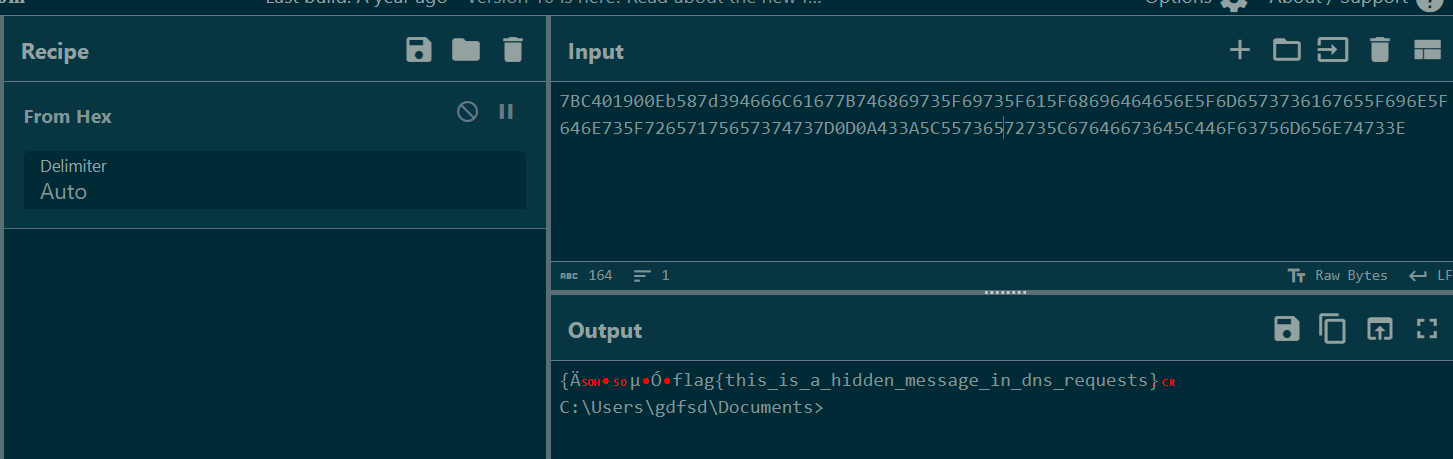Save the current recipe
The width and height of the screenshot is (1453, 459).
[x=419, y=50]
